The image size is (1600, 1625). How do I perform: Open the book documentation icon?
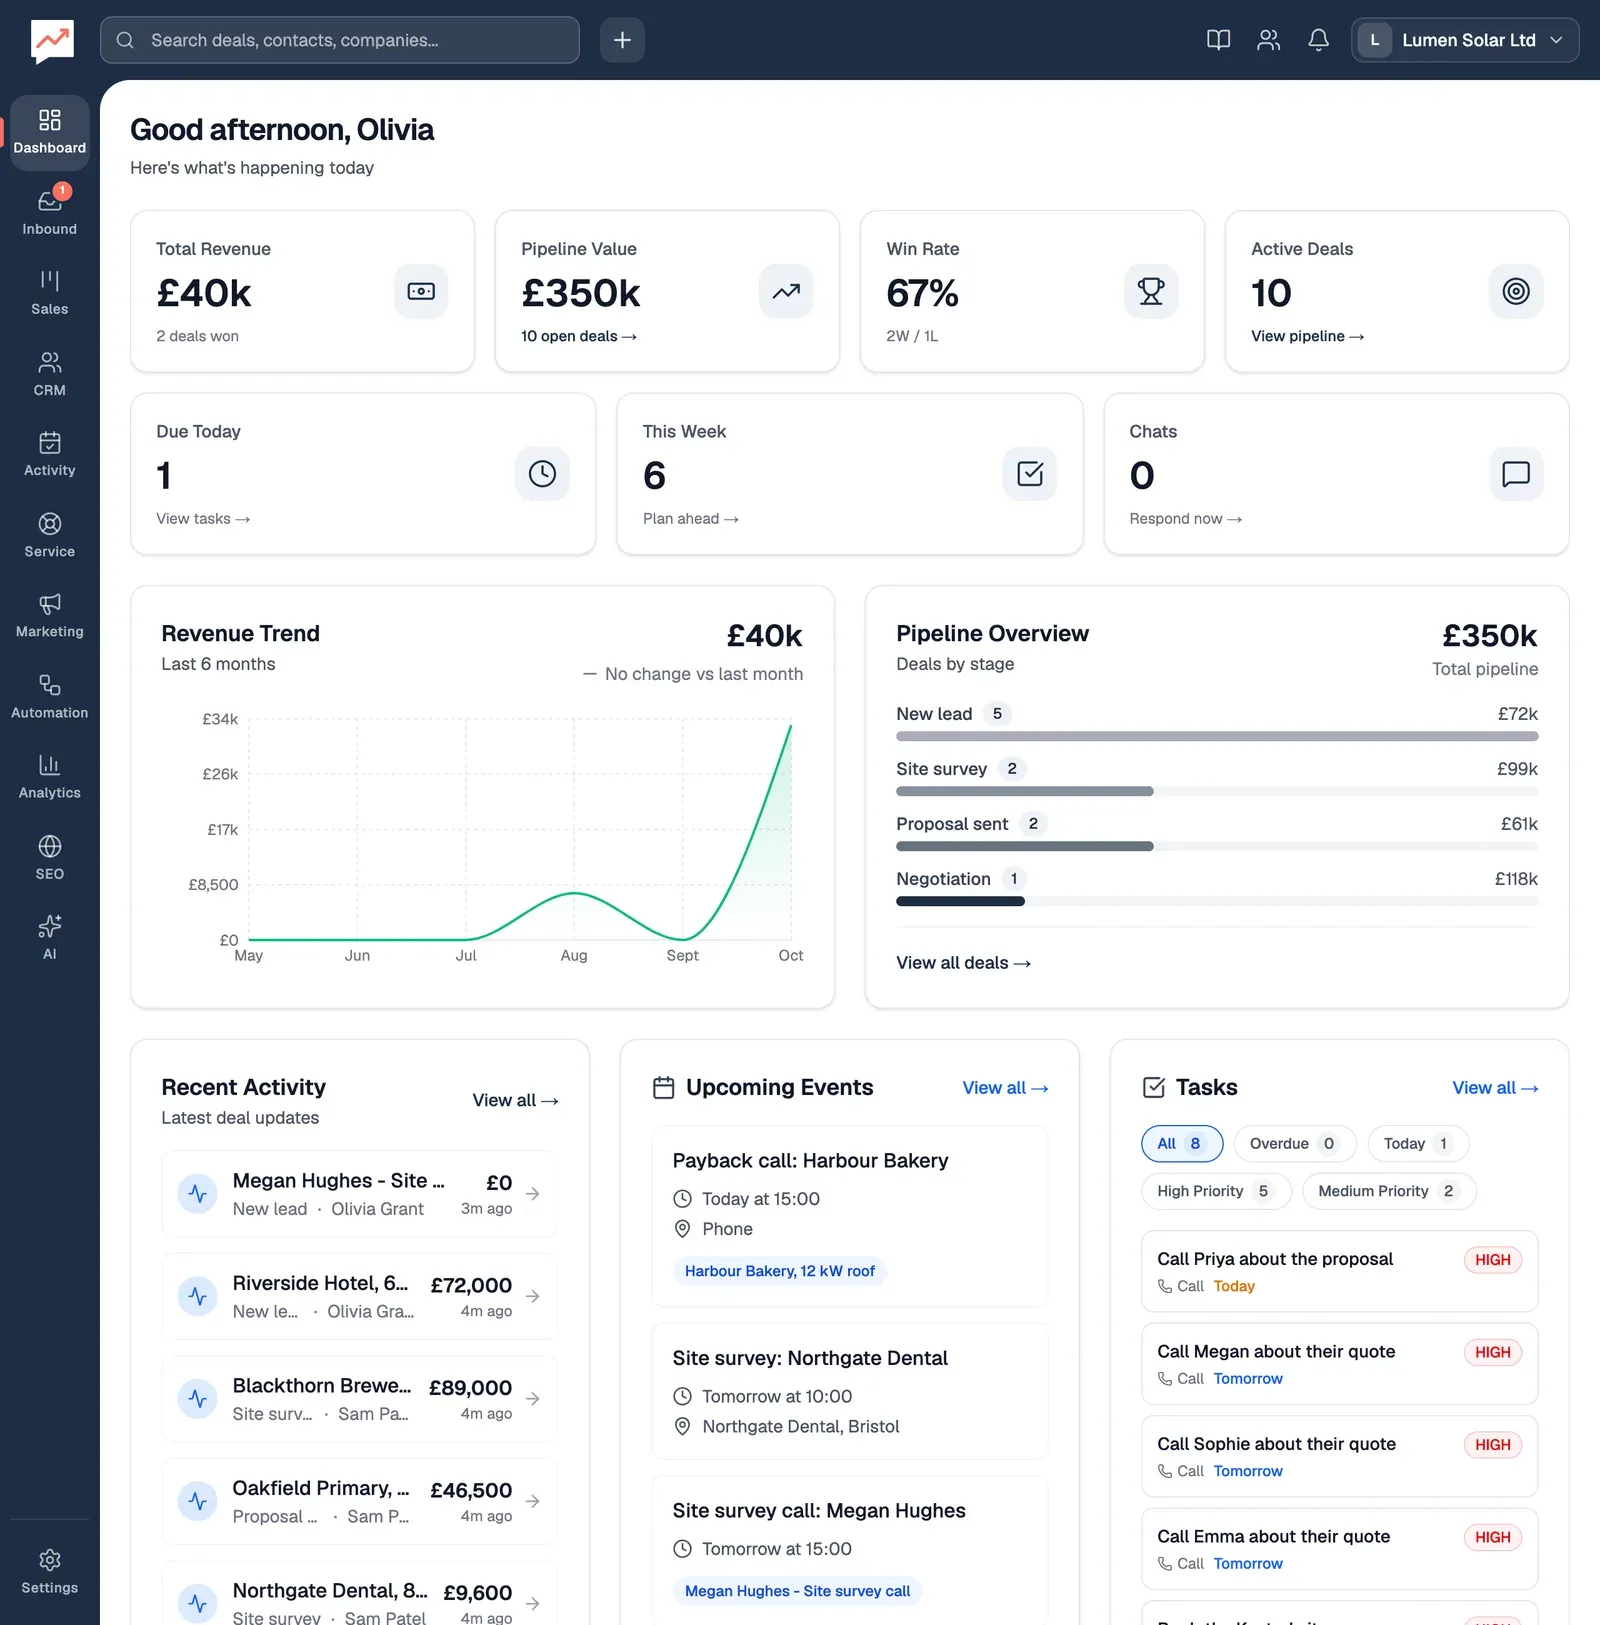(x=1218, y=40)
